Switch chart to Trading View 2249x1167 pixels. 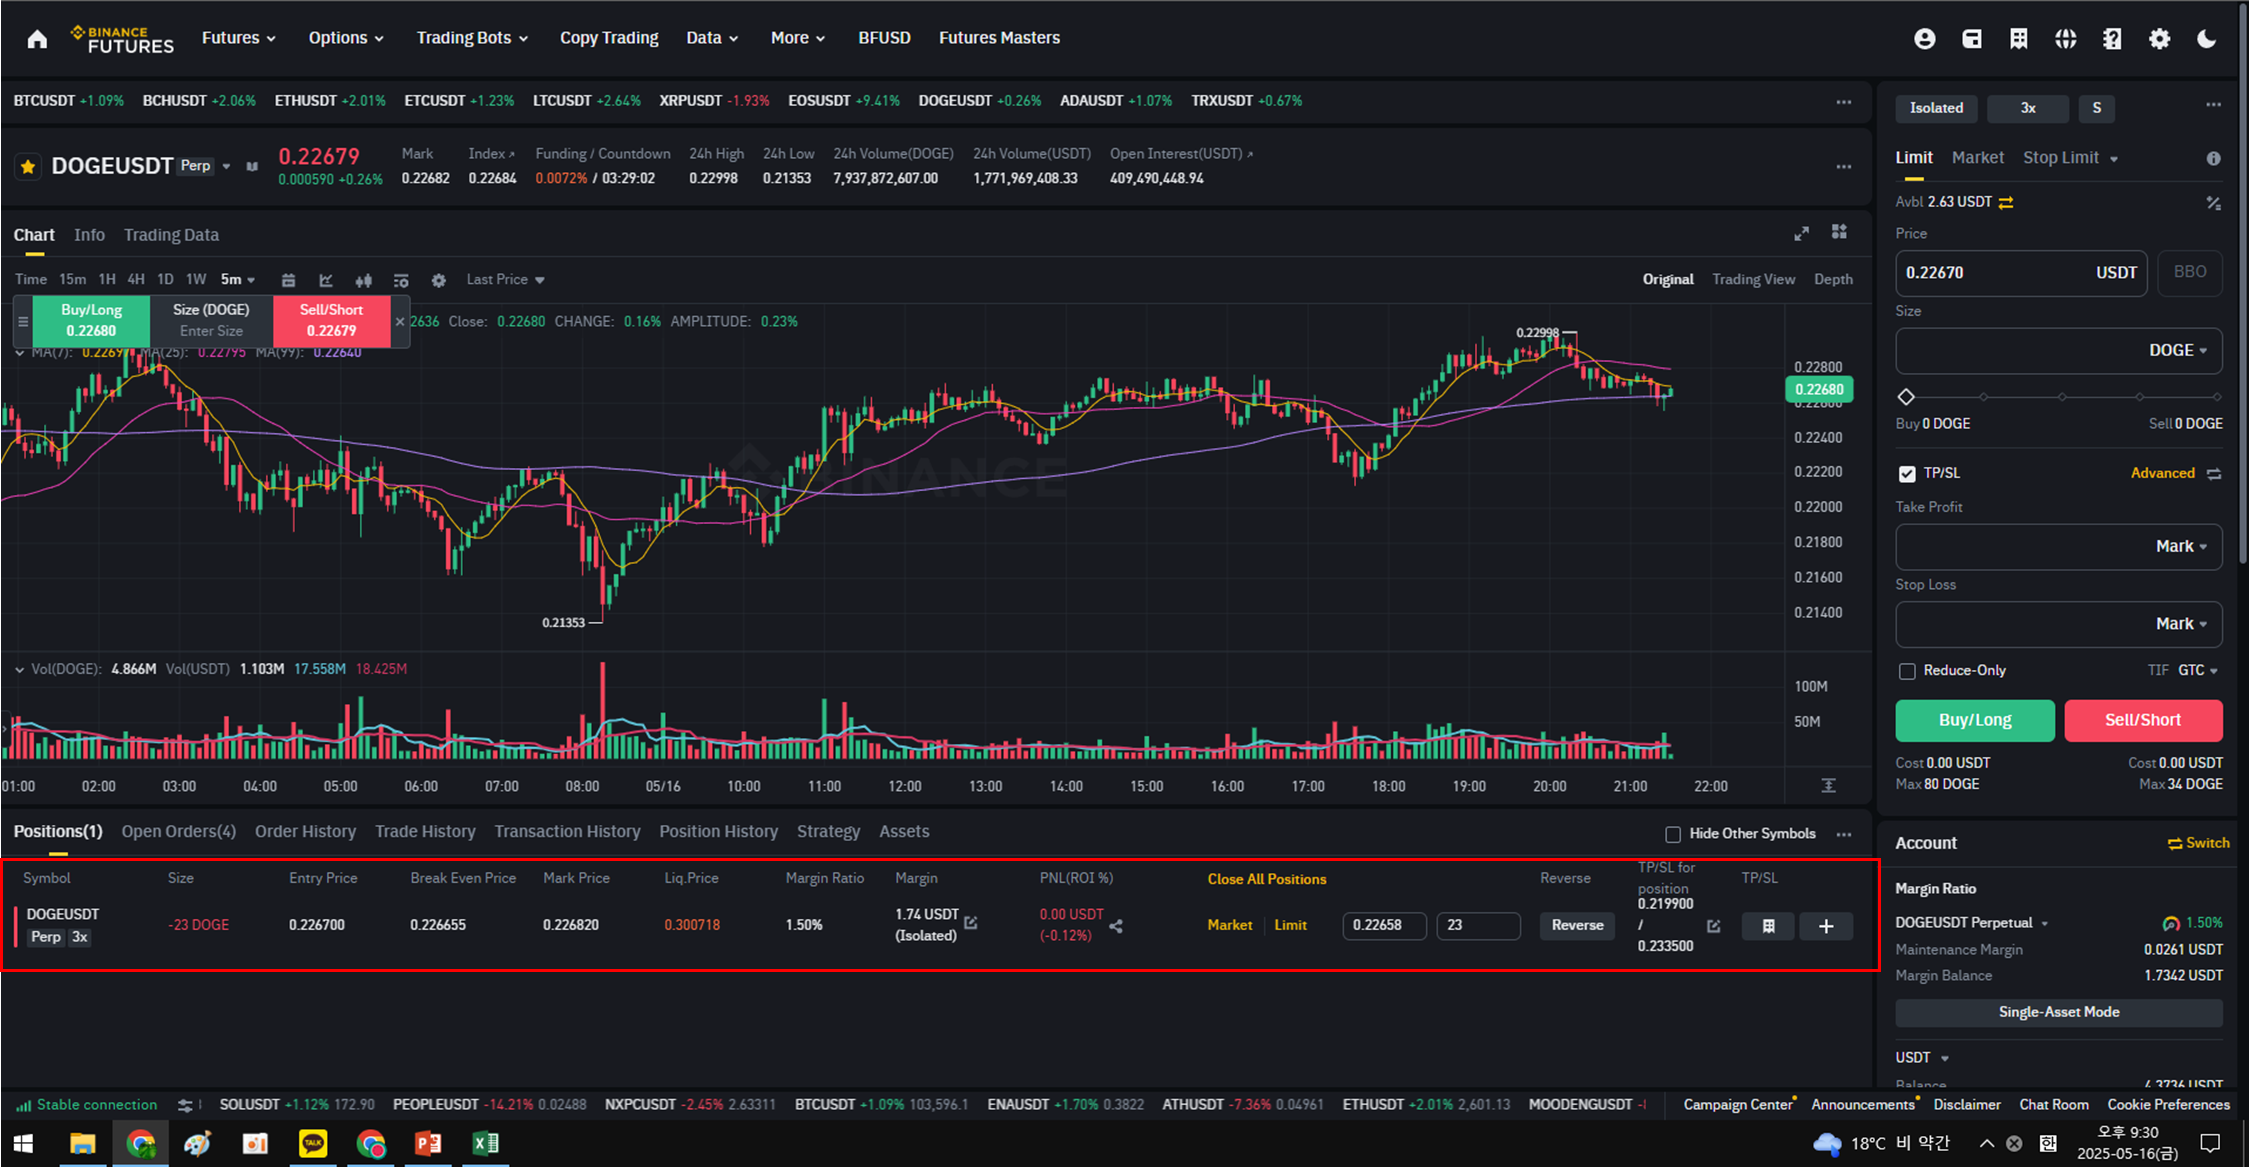tap(1753, 280)
